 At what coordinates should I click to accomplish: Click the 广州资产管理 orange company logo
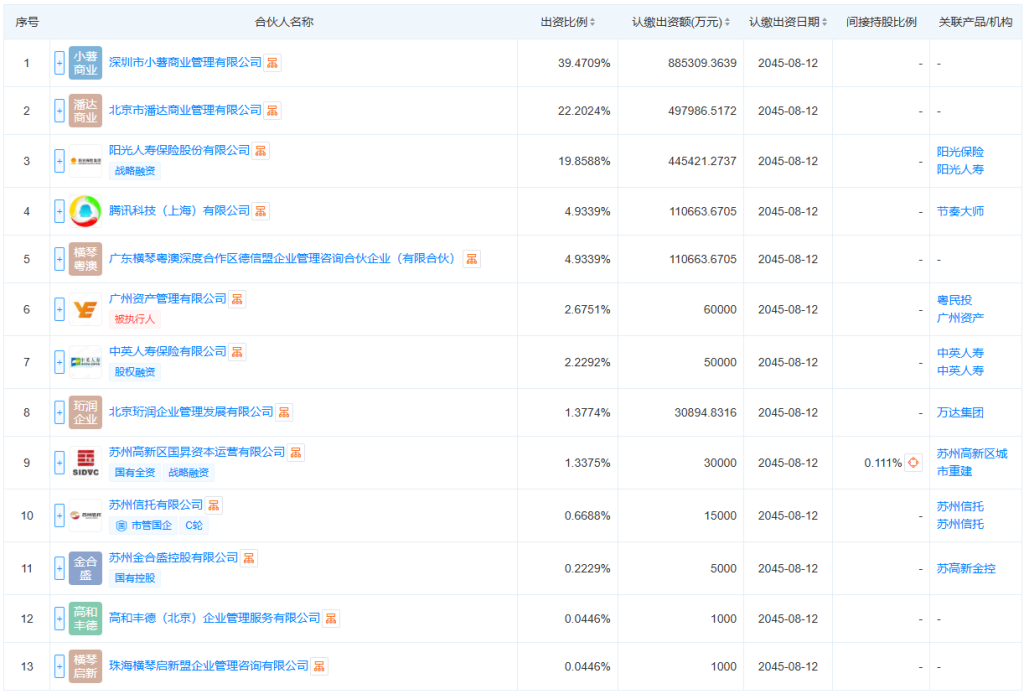(x=85, y=309)
